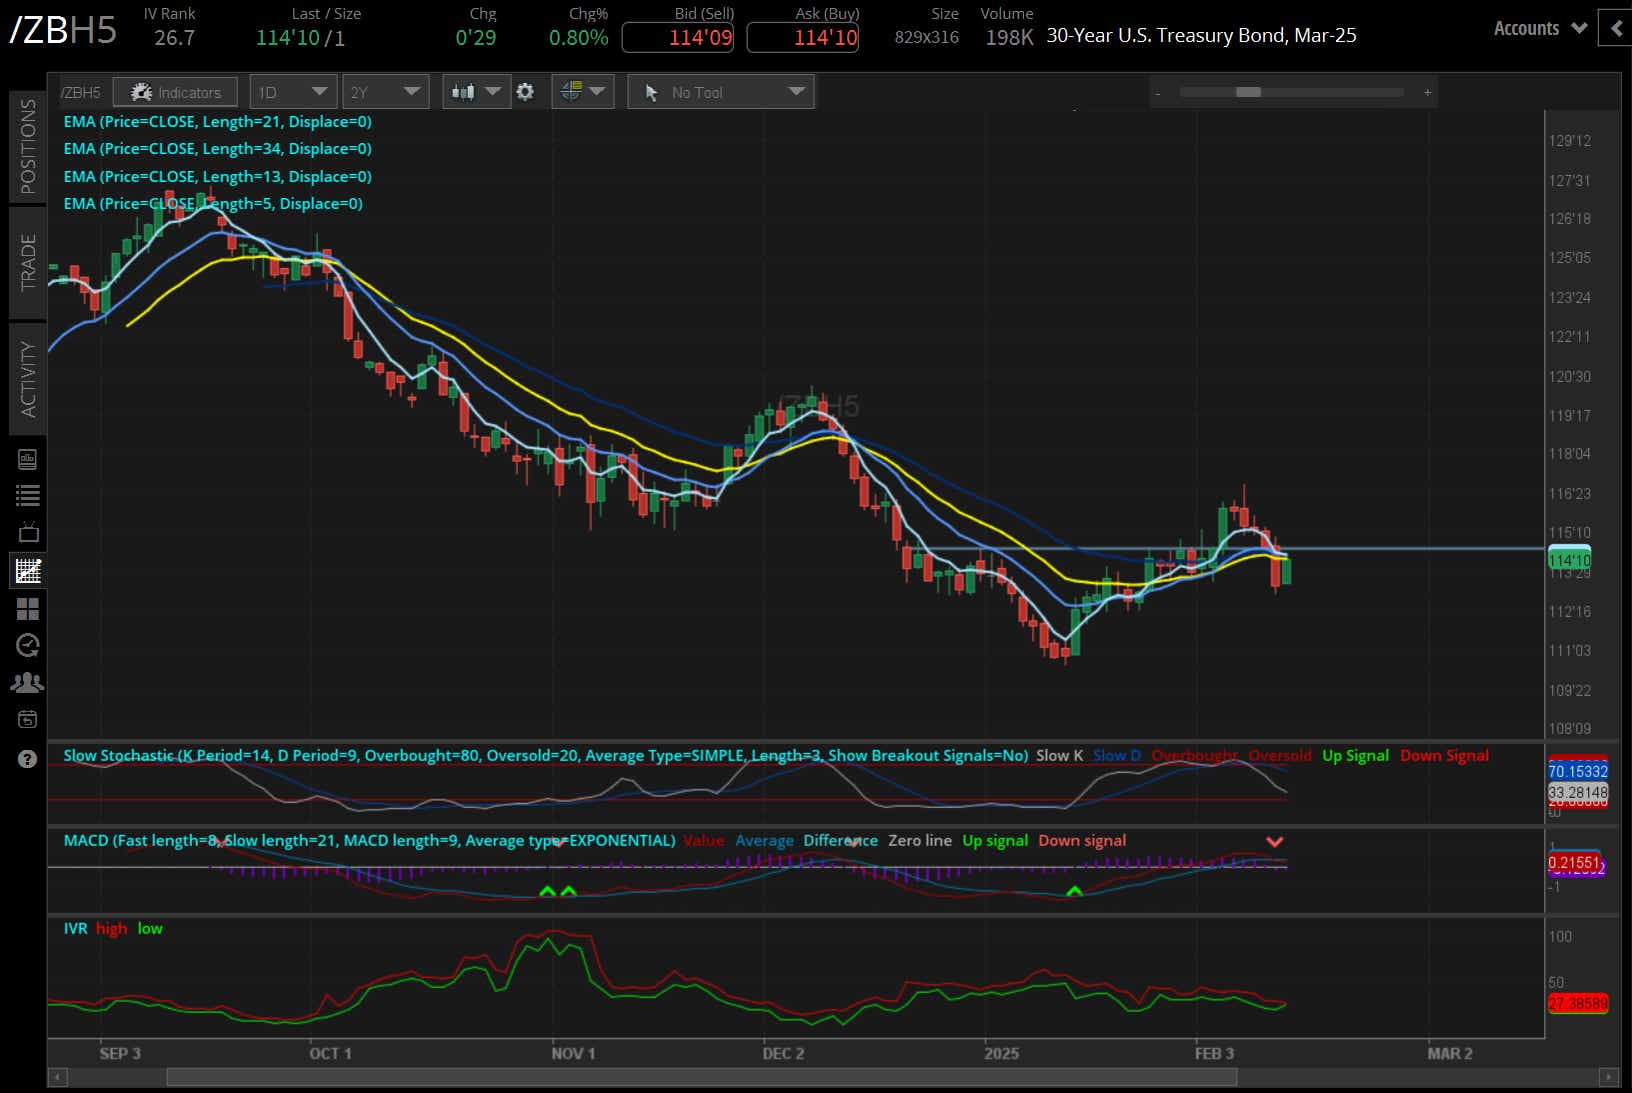Open the No Tool drawing dropdown

pos(720,91)
